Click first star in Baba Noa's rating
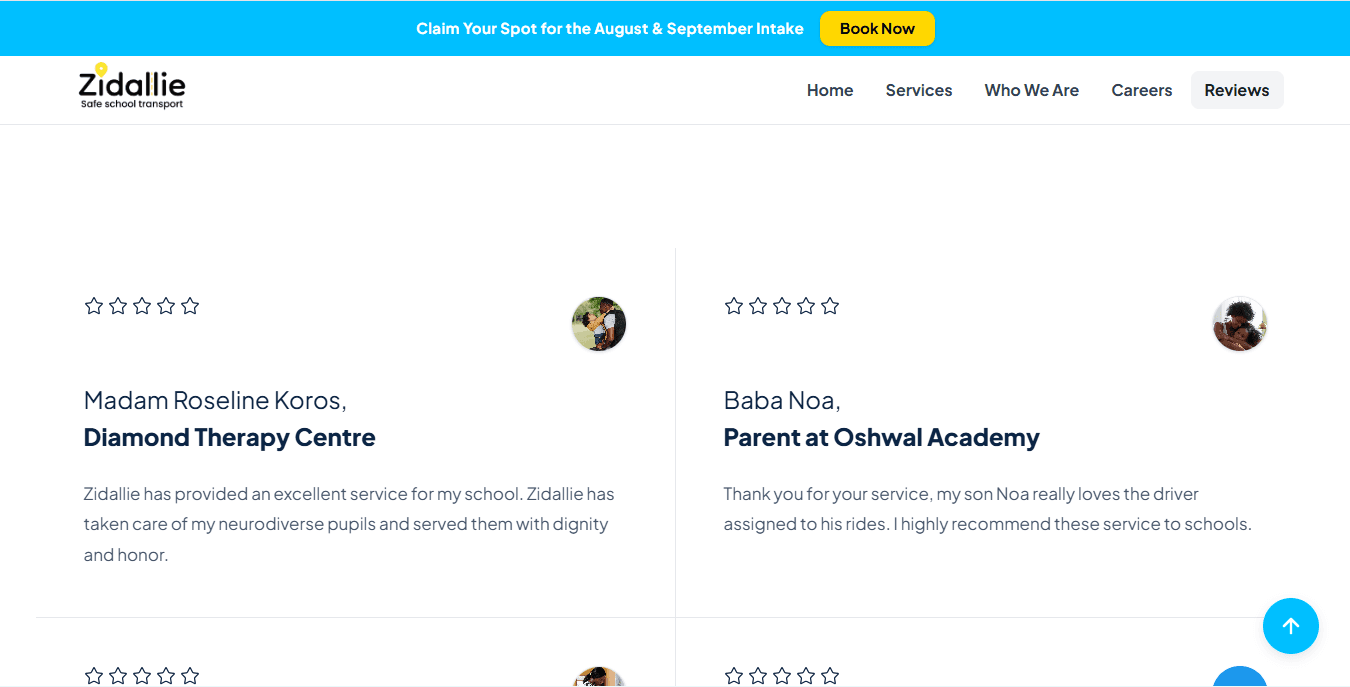Image resolution: width=1350 pixels, height=687 pixels. point(734,306)
